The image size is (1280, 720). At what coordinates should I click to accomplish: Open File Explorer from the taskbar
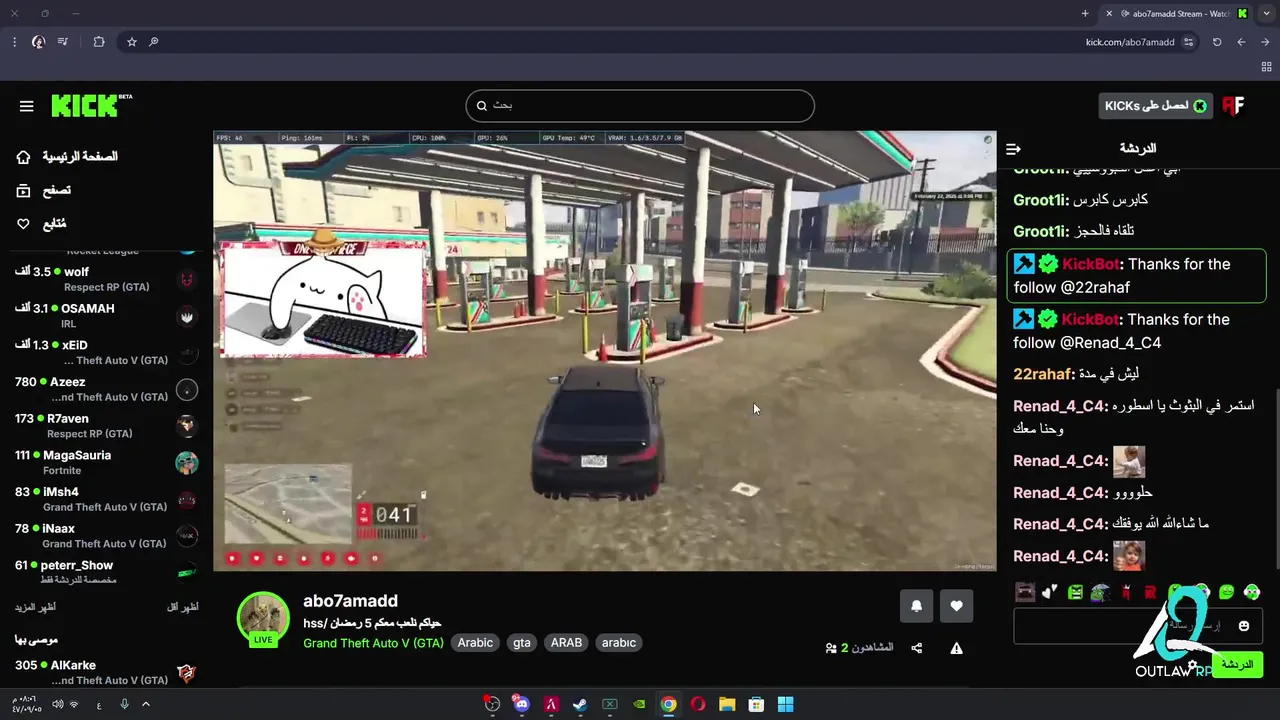[x=727, y=704]
